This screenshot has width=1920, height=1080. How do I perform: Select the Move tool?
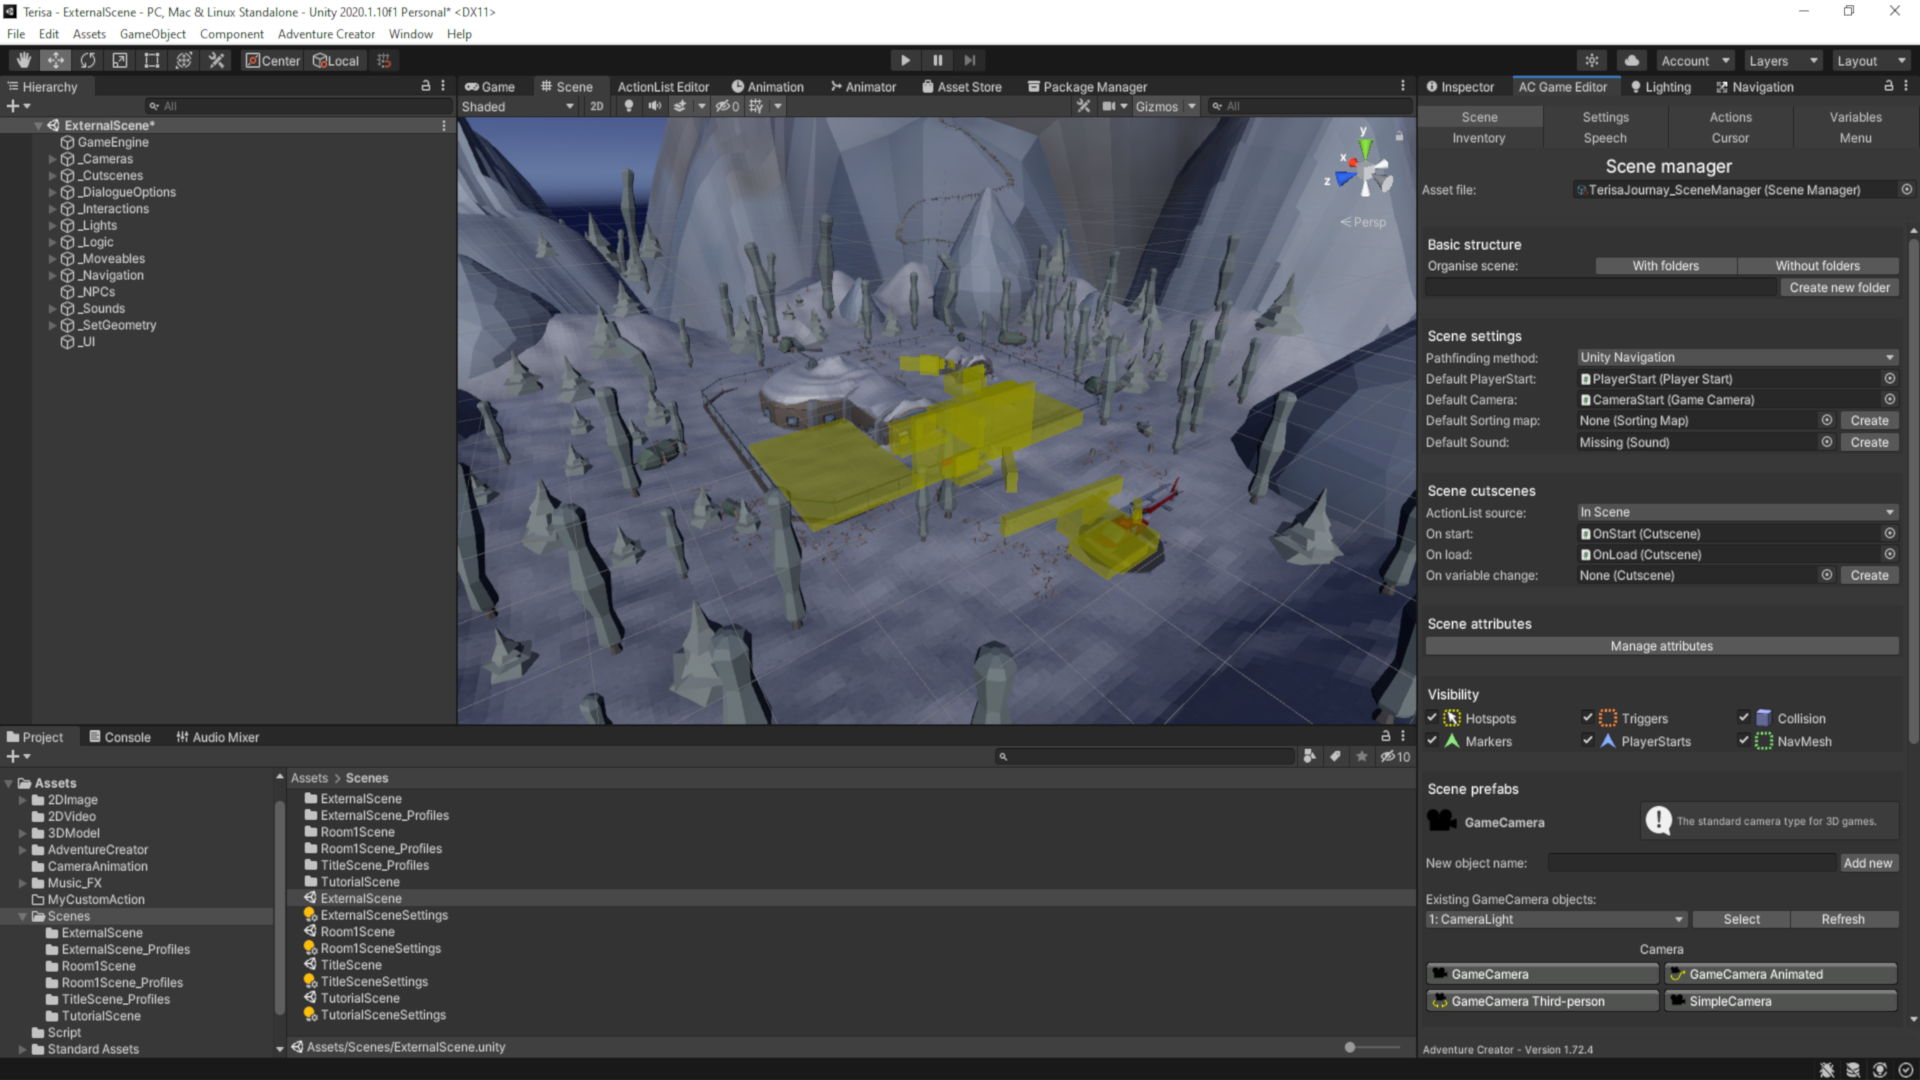[56, 61]
